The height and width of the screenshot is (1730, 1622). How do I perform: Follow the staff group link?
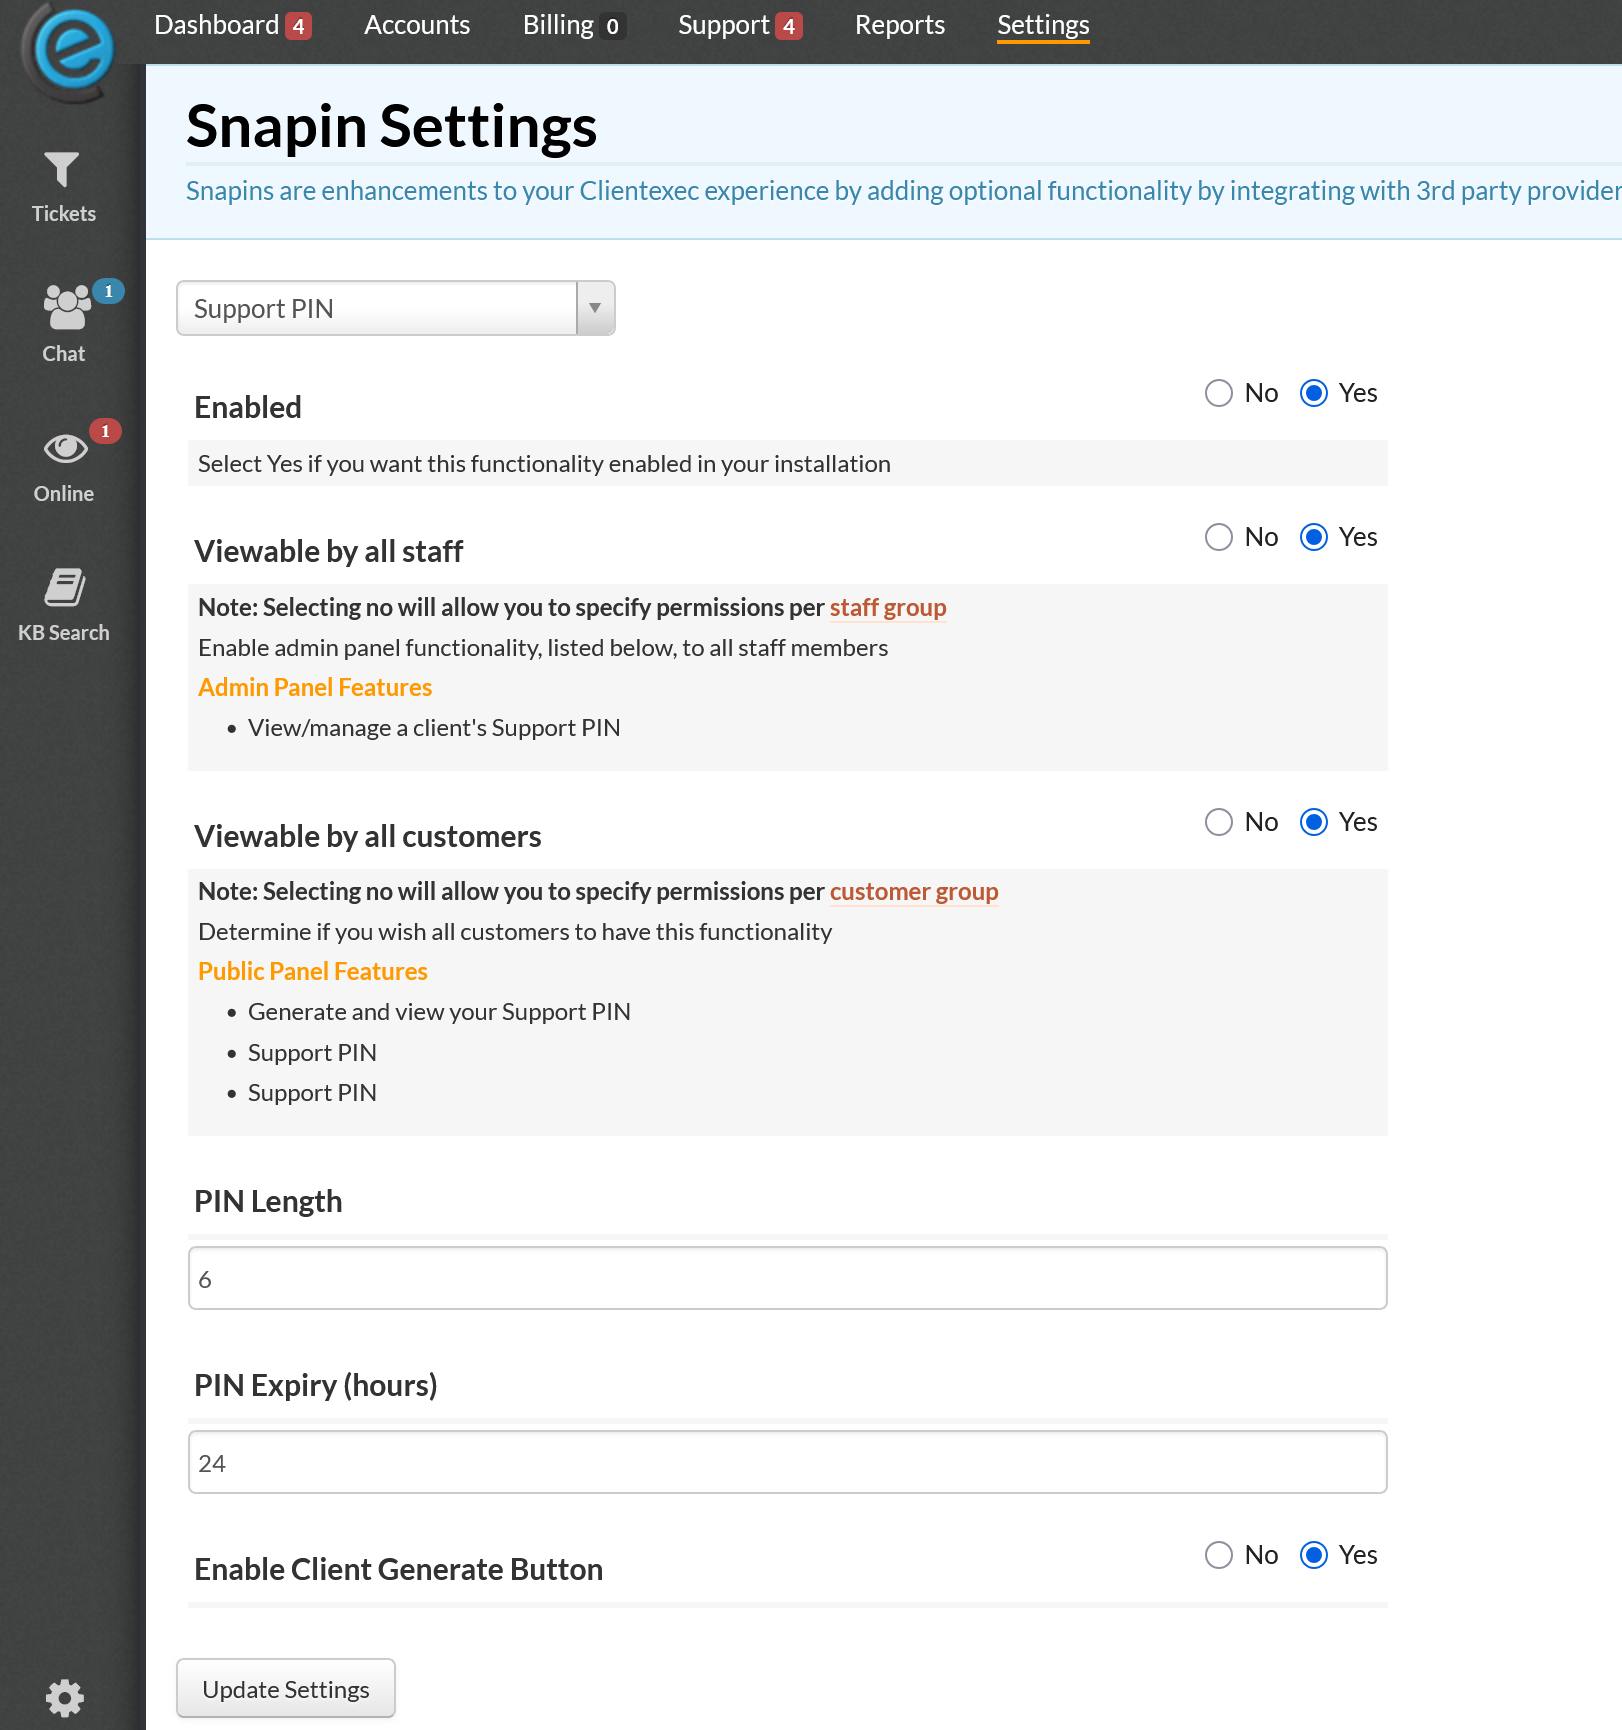pos(888,608)
